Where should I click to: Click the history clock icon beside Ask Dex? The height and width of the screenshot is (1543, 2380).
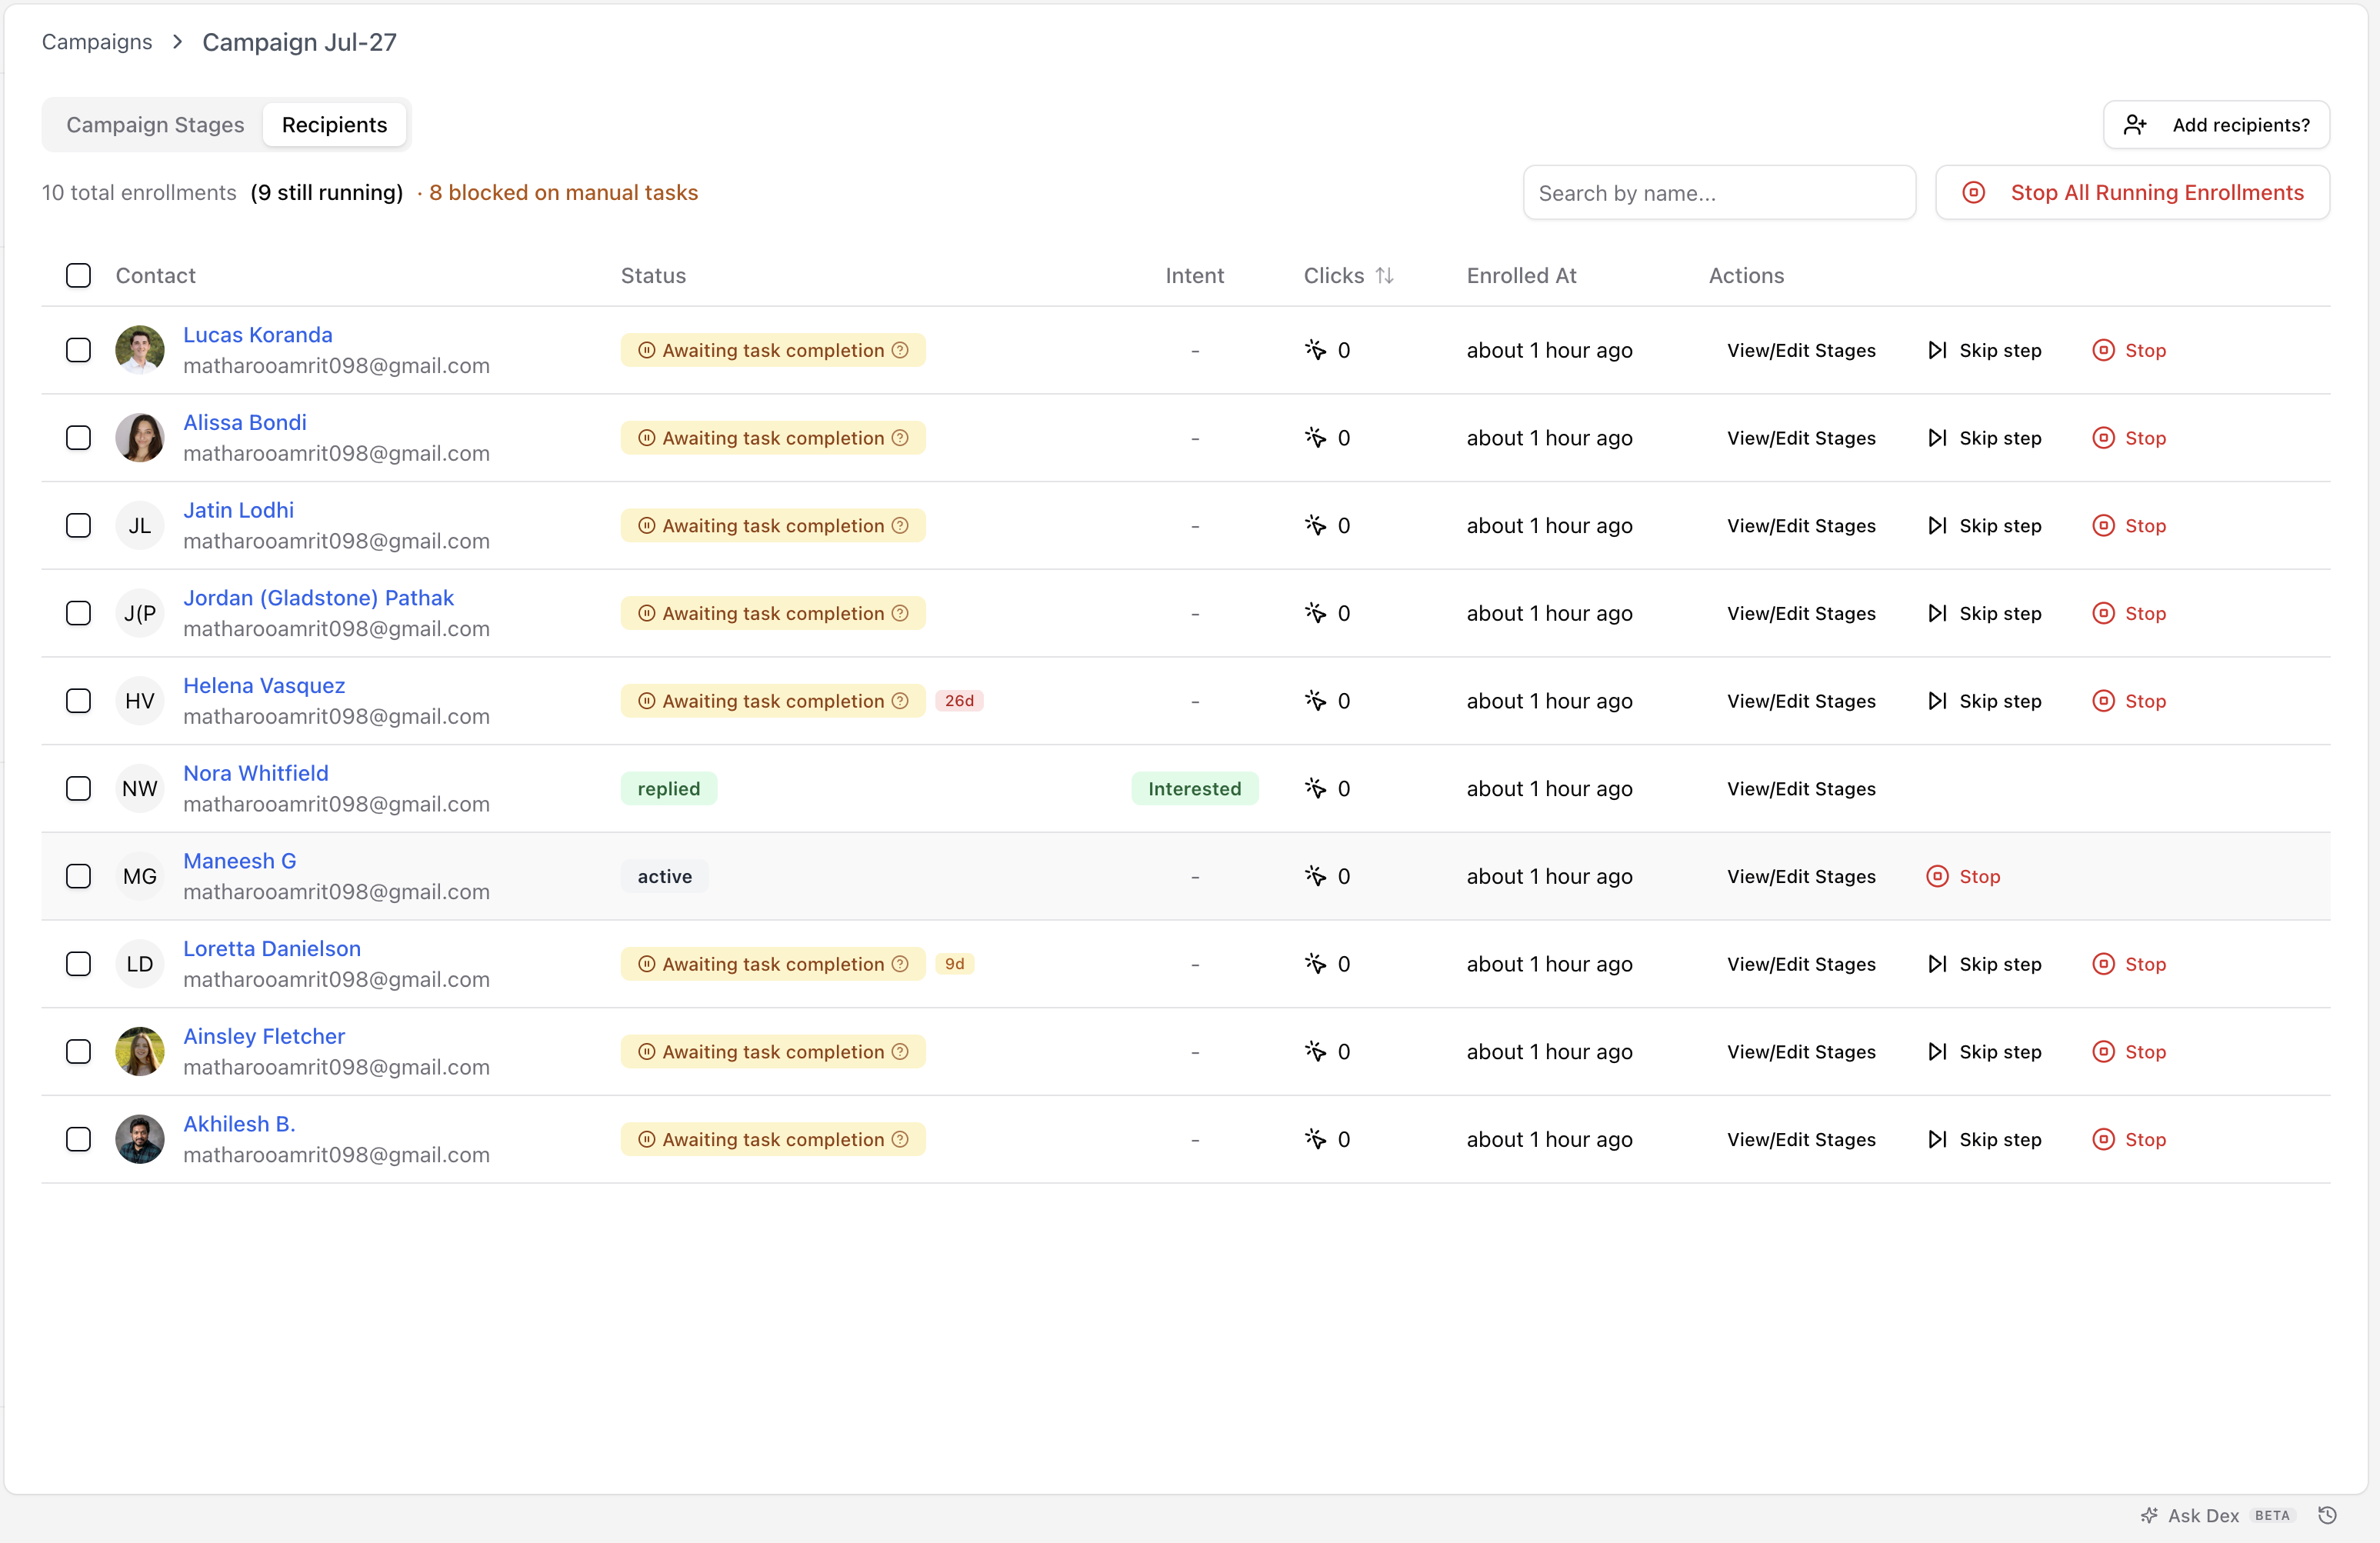[x=2328, y=1515]
